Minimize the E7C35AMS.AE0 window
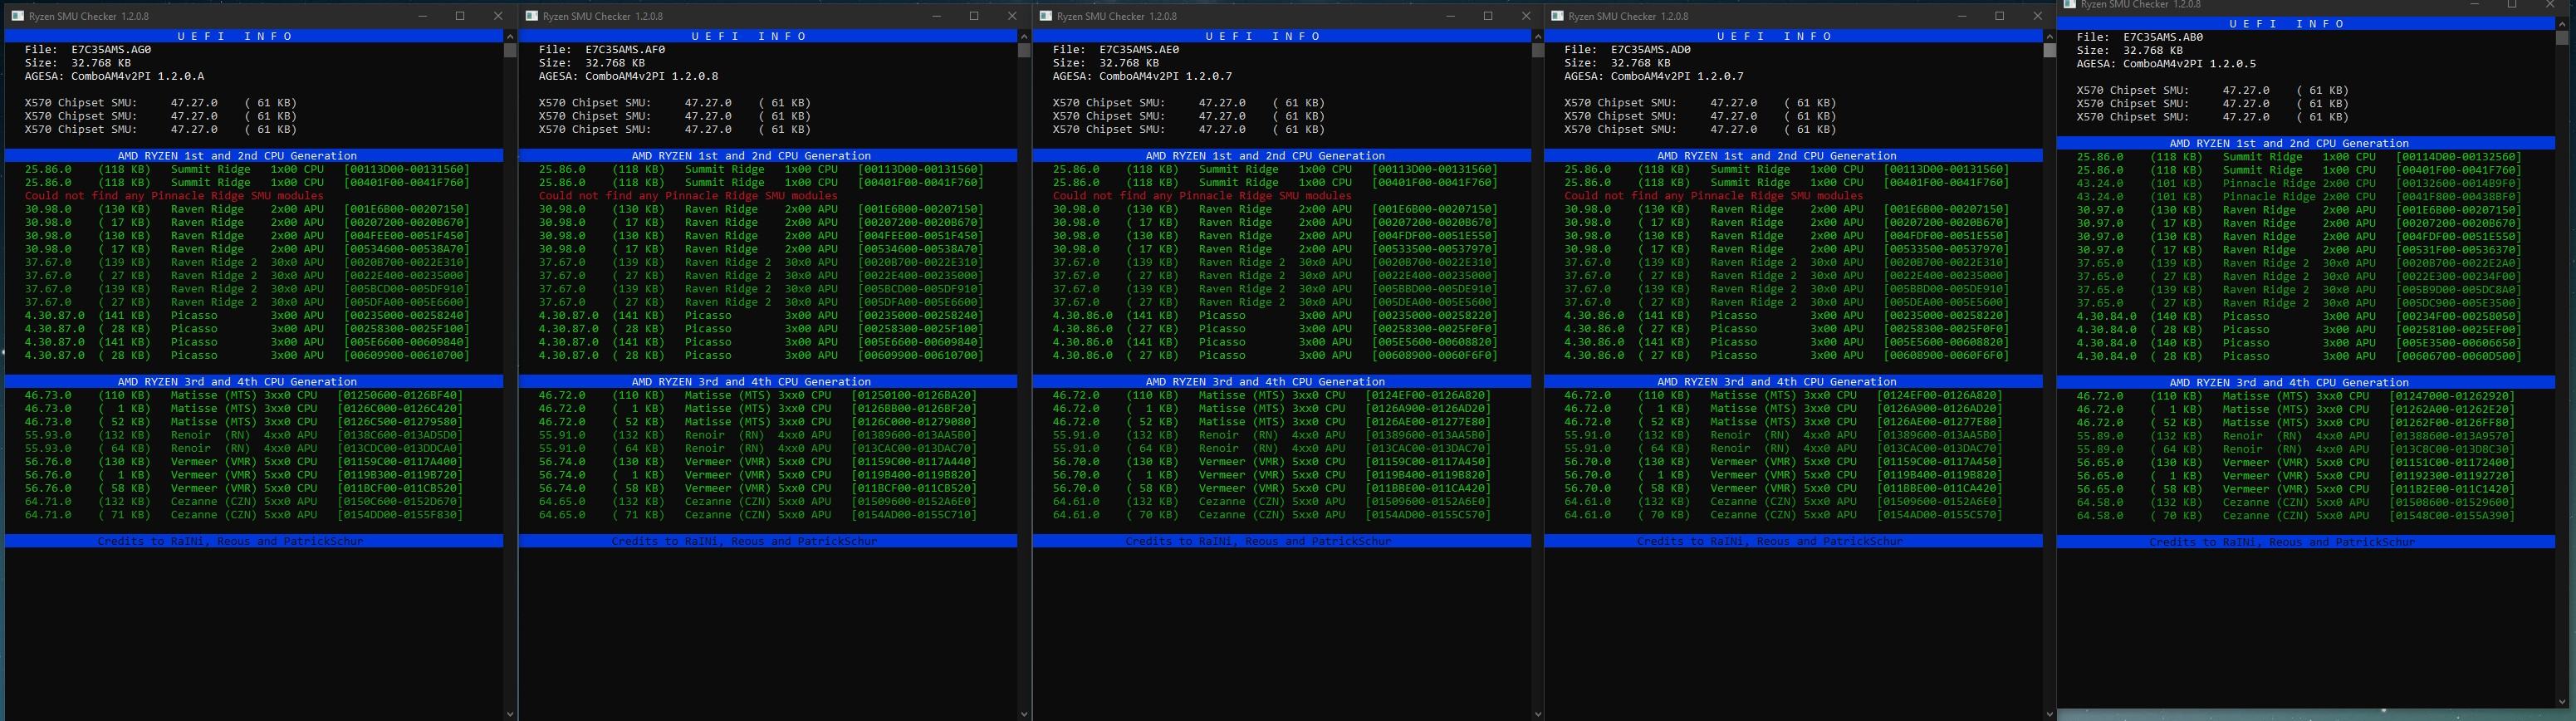 point(1451,16)
